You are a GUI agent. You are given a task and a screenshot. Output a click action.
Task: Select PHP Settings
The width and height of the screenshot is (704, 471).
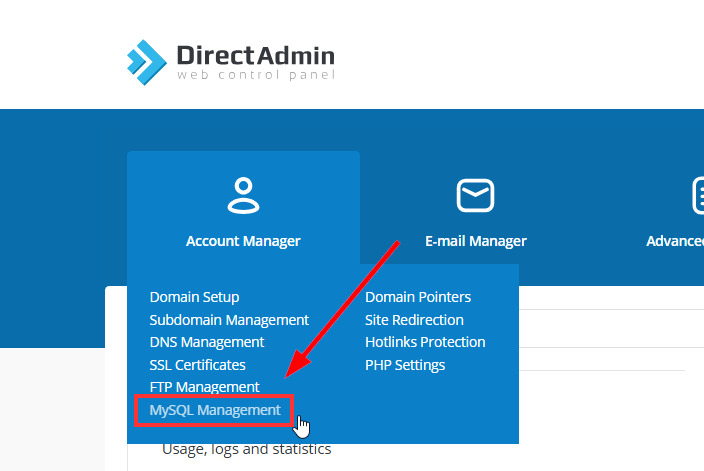tap(405, 365)
